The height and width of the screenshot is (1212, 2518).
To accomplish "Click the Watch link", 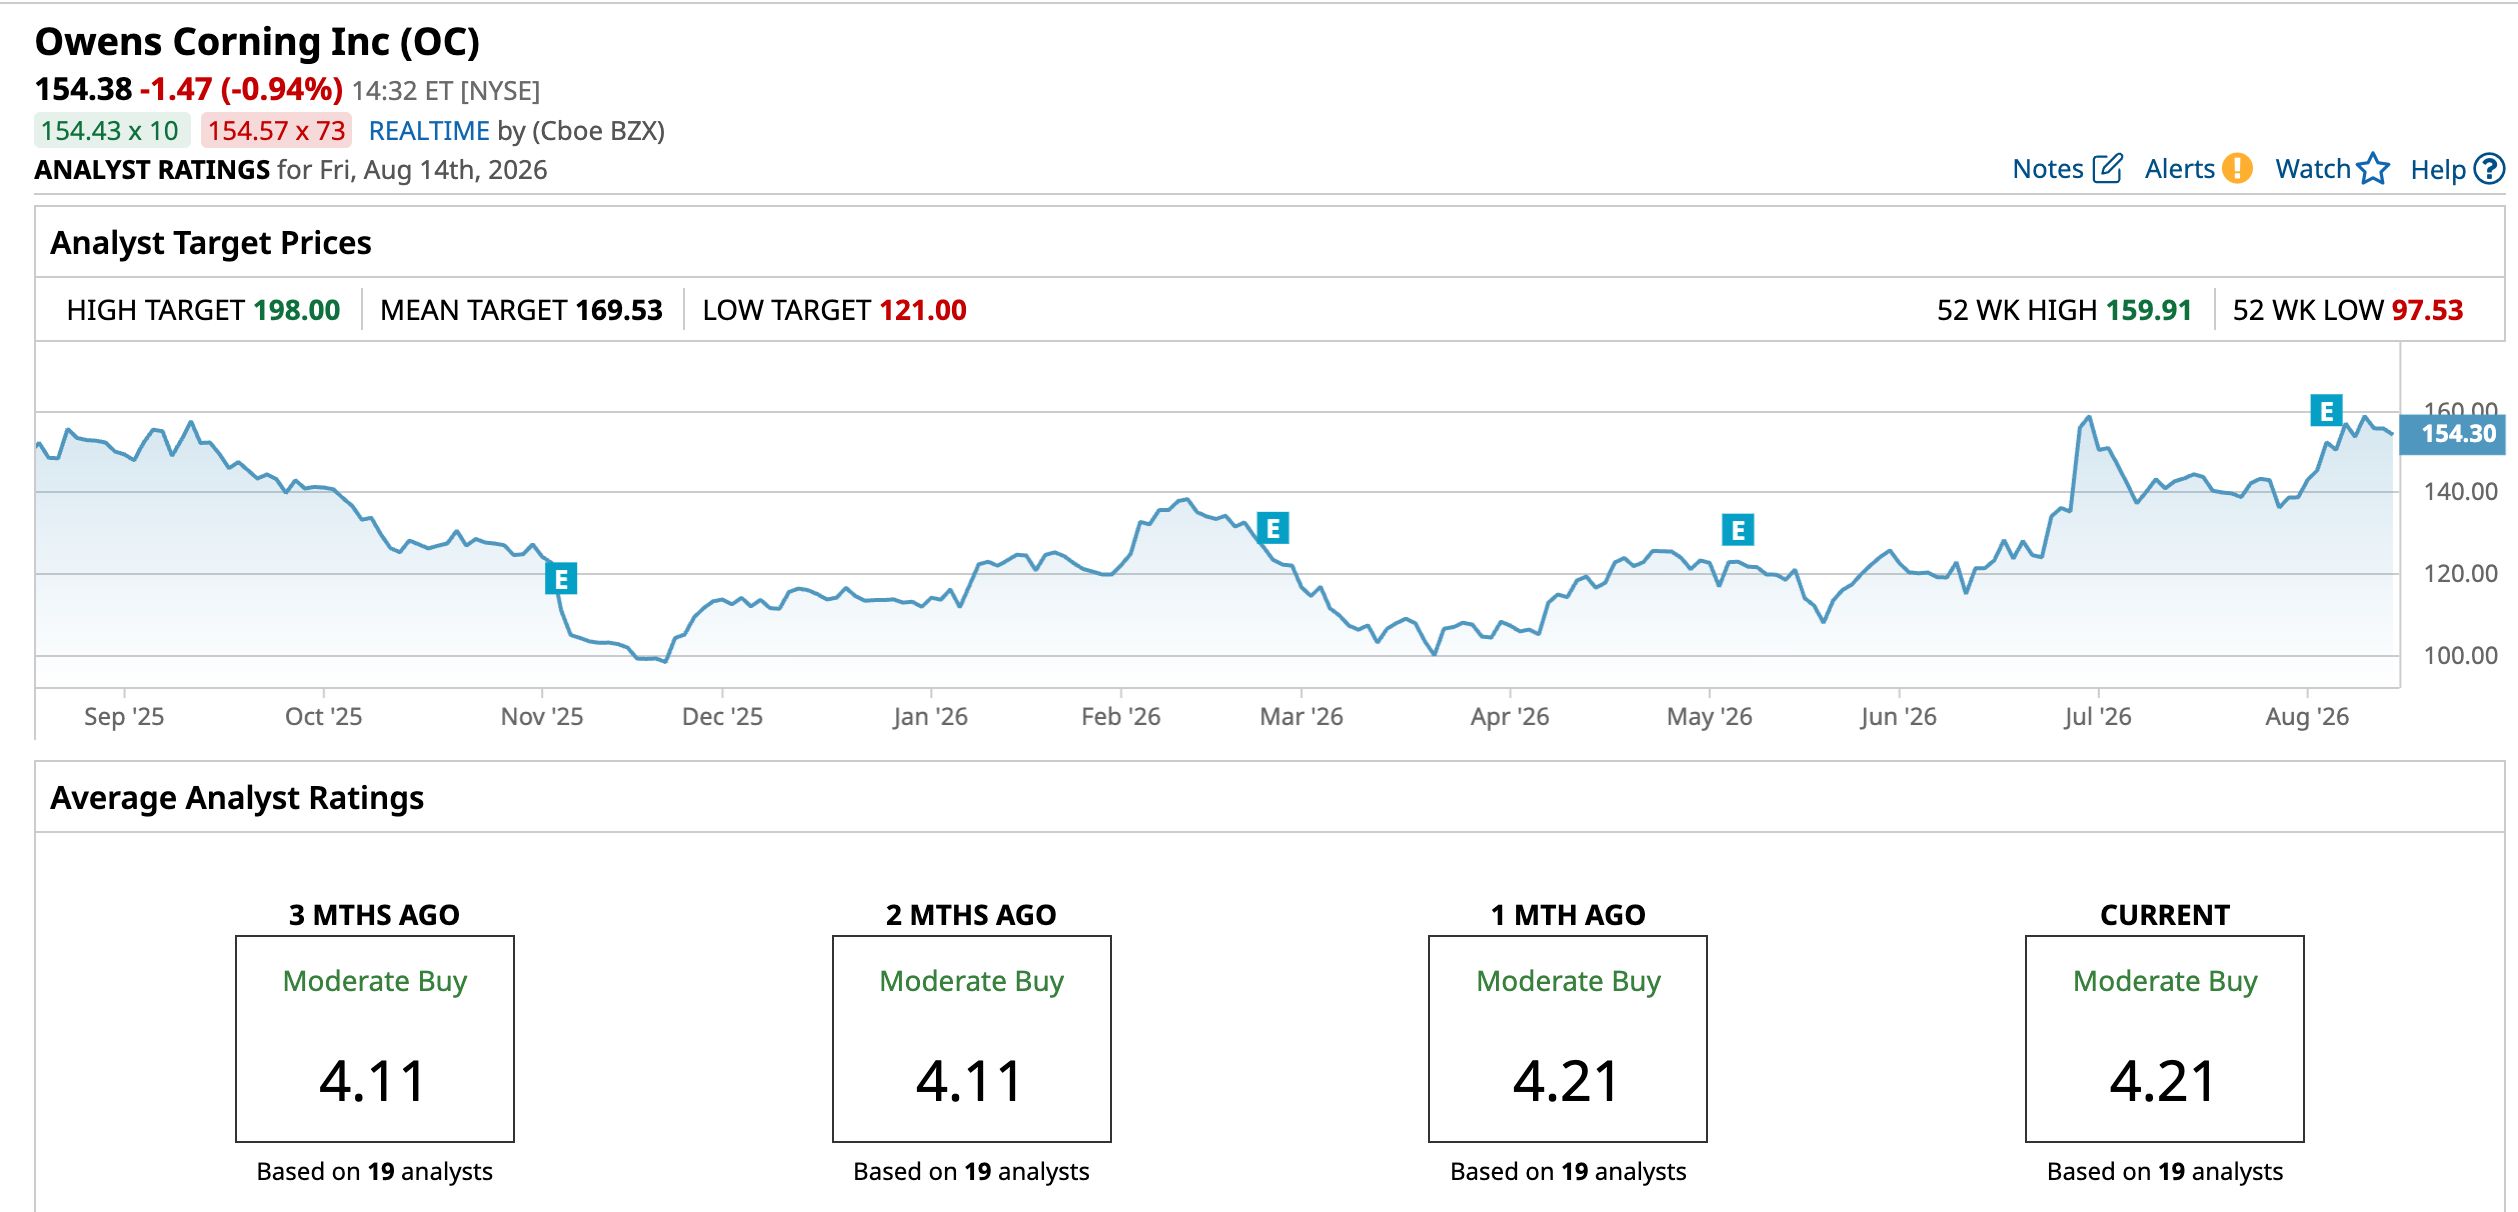I will click(2312, 169).
